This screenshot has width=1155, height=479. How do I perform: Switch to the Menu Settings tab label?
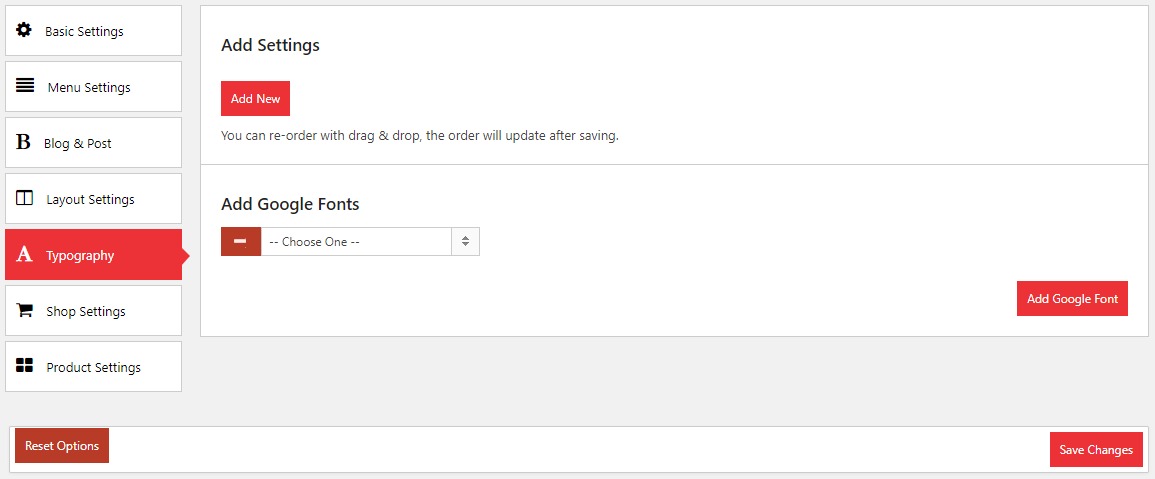[89, 88]
